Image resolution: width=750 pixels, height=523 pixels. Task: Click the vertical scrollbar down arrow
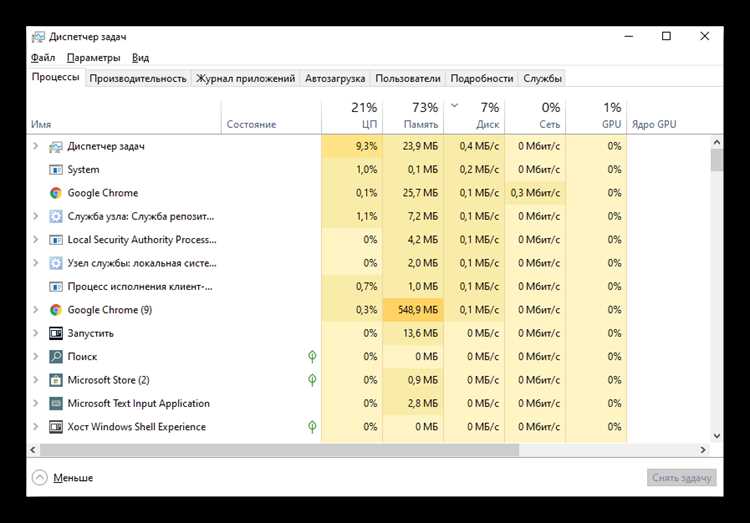point(717,436)
